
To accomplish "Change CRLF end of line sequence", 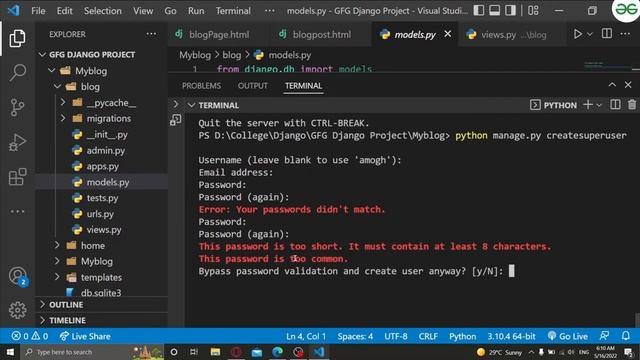I will pyautogui.click(x=428, y=336).
